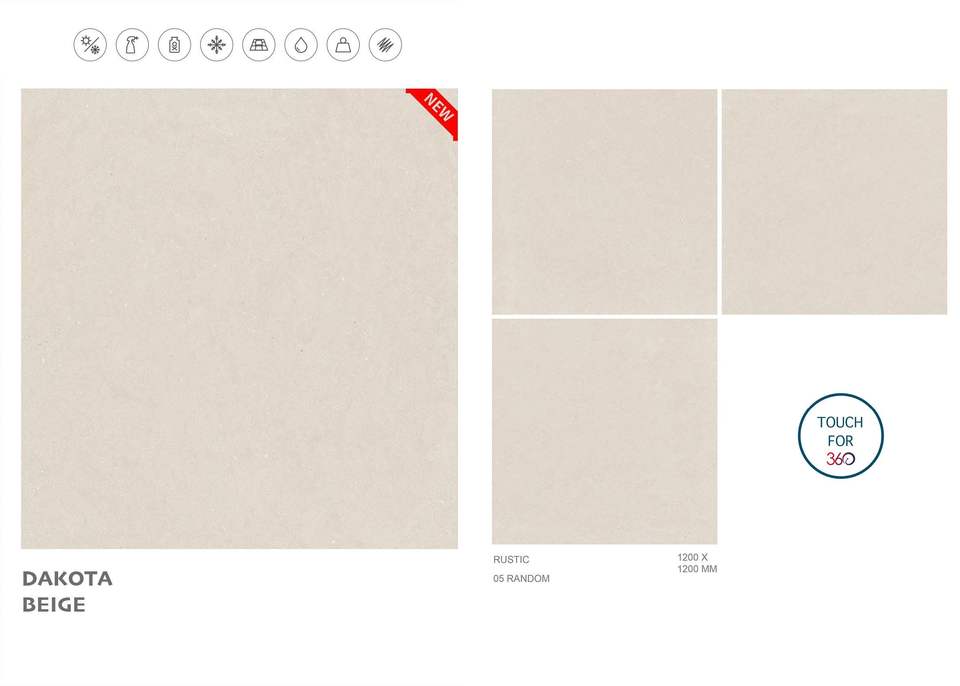Open the large Dakota Beige tile preview
The image size is (960, 686).
239,318
